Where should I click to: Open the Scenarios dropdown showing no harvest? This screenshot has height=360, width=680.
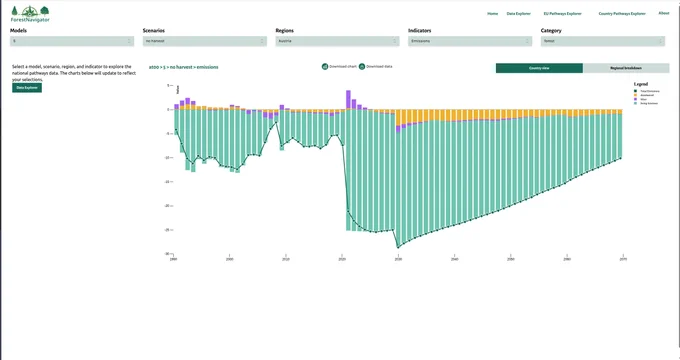pyautogui.click(x=205, y=41)
